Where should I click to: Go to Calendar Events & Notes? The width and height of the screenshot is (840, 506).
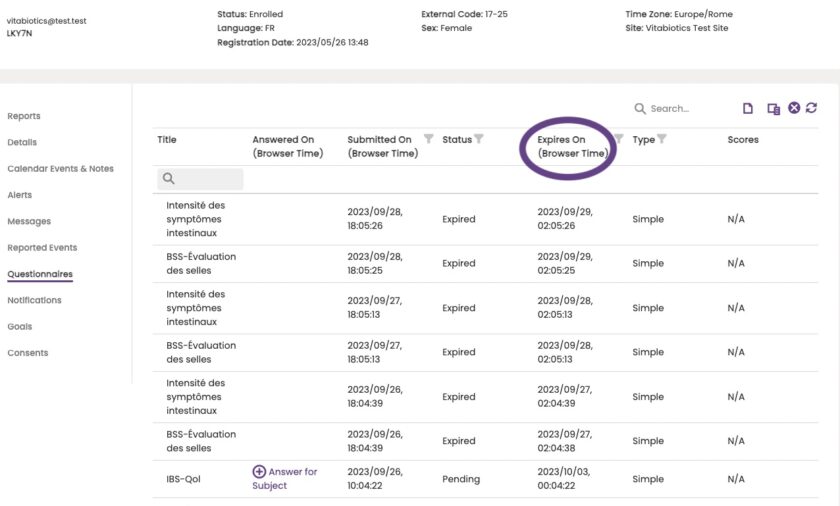pyautogui.click(x=60, y=169)
